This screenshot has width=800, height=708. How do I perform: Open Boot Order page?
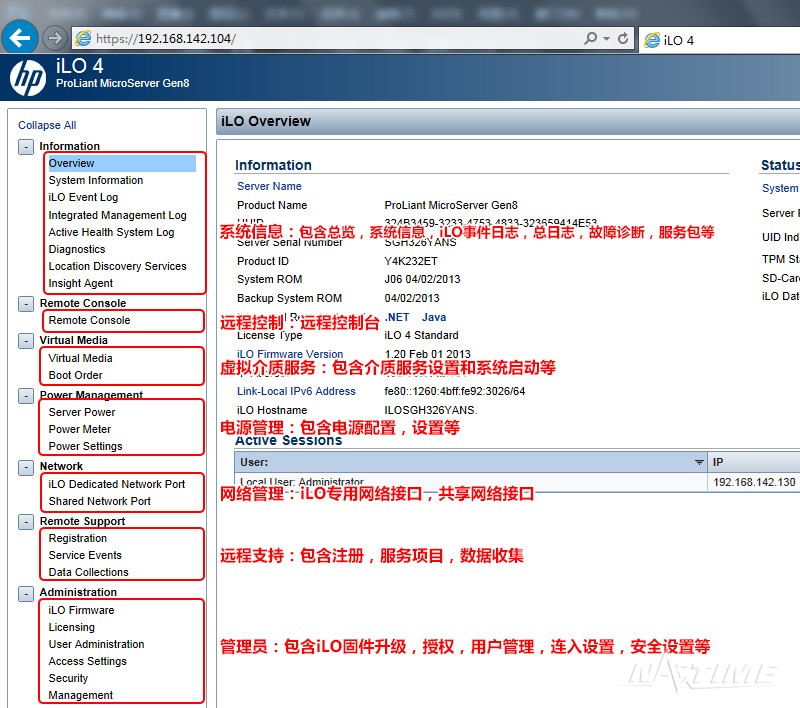[76, 375]
